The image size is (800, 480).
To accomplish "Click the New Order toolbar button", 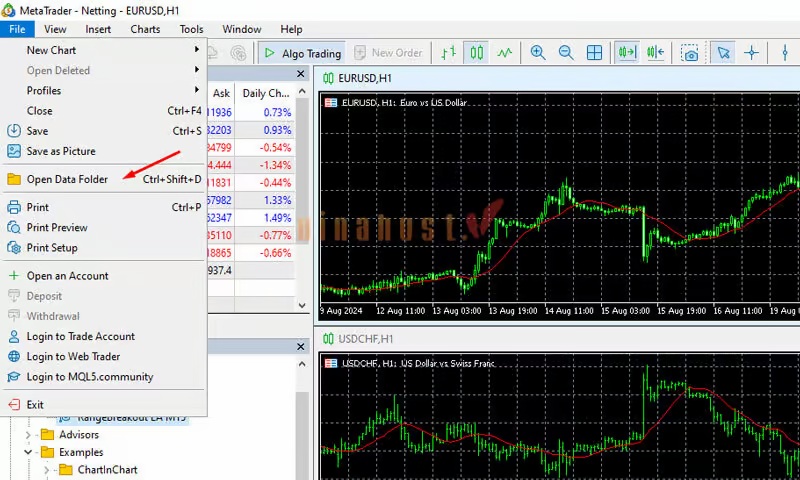I will pyautogui.click(x=389, y=53).
